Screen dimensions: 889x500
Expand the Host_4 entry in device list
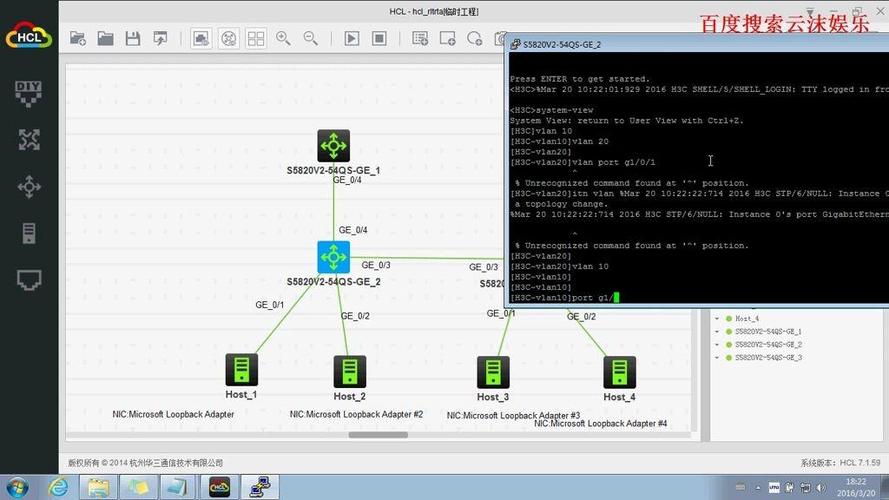coord(717,319)
